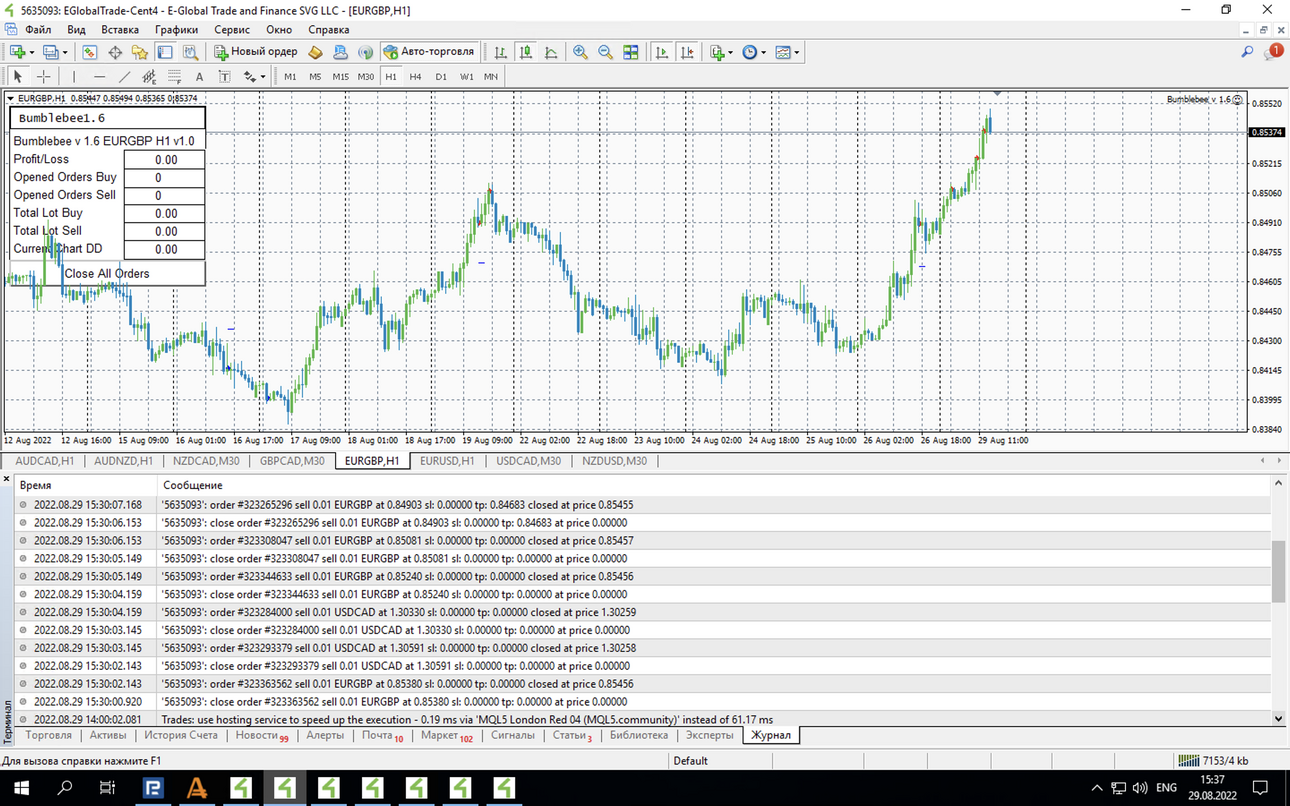The width and height of the screenshot is (1290, 806).
Task: Click the zoom in magnifier icon
Action: pyautogui.click(x=580, y=52)
